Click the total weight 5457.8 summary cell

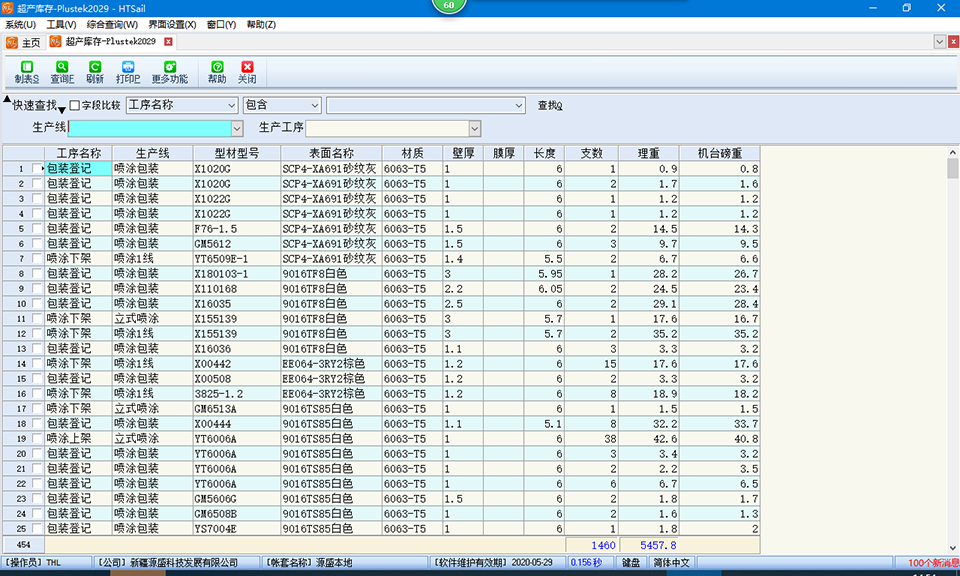(x=649, y=545)
